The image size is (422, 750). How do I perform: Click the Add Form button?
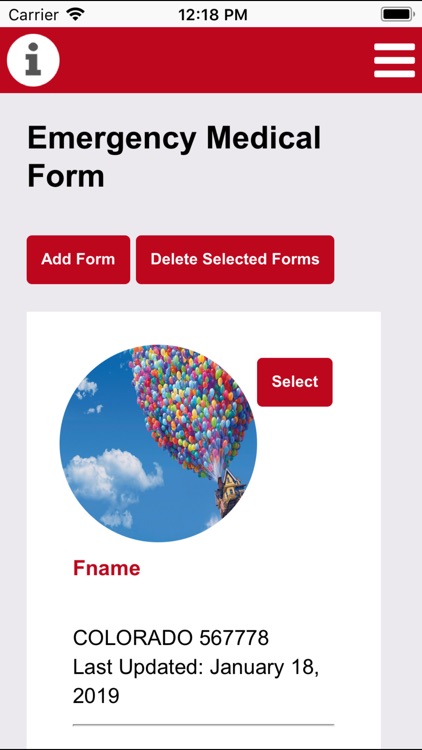coord(78,259)
